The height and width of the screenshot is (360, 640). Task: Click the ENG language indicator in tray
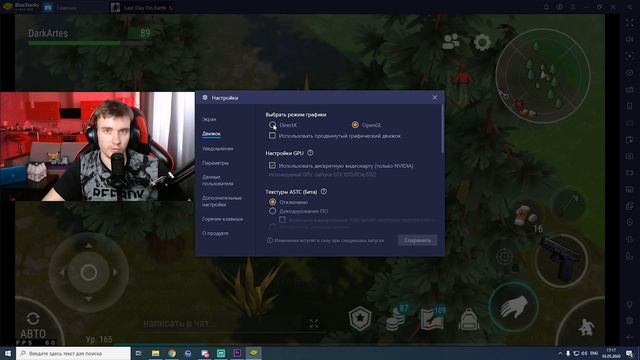point(594,353)
